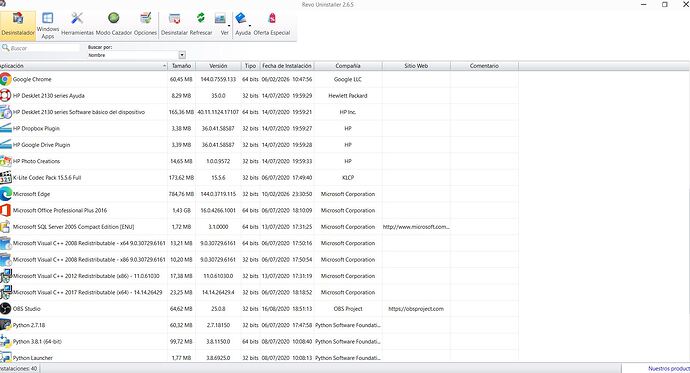This screenshot has height=373, width=690.
Task: Click the version 25.0.8 cell
Action: coord(218,309)
